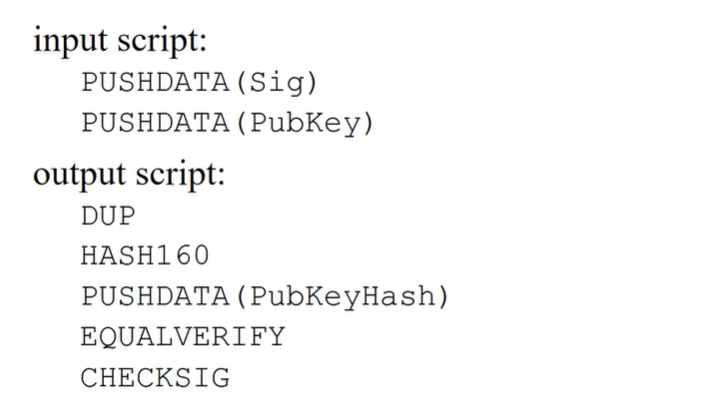Select the HASH160 opcode text
726x416 pixels.
[145, 256]
